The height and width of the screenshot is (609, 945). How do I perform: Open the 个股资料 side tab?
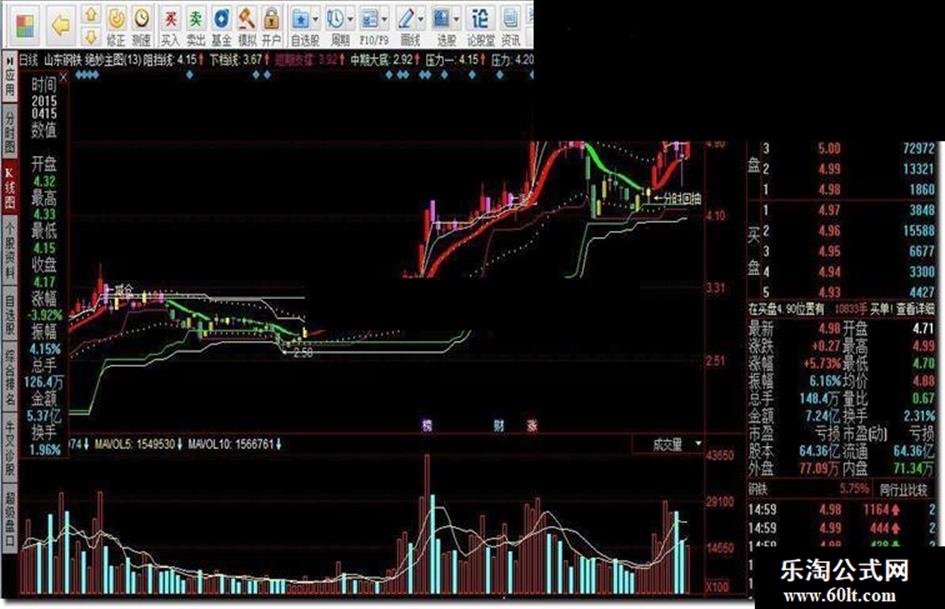tap(10, 250)
